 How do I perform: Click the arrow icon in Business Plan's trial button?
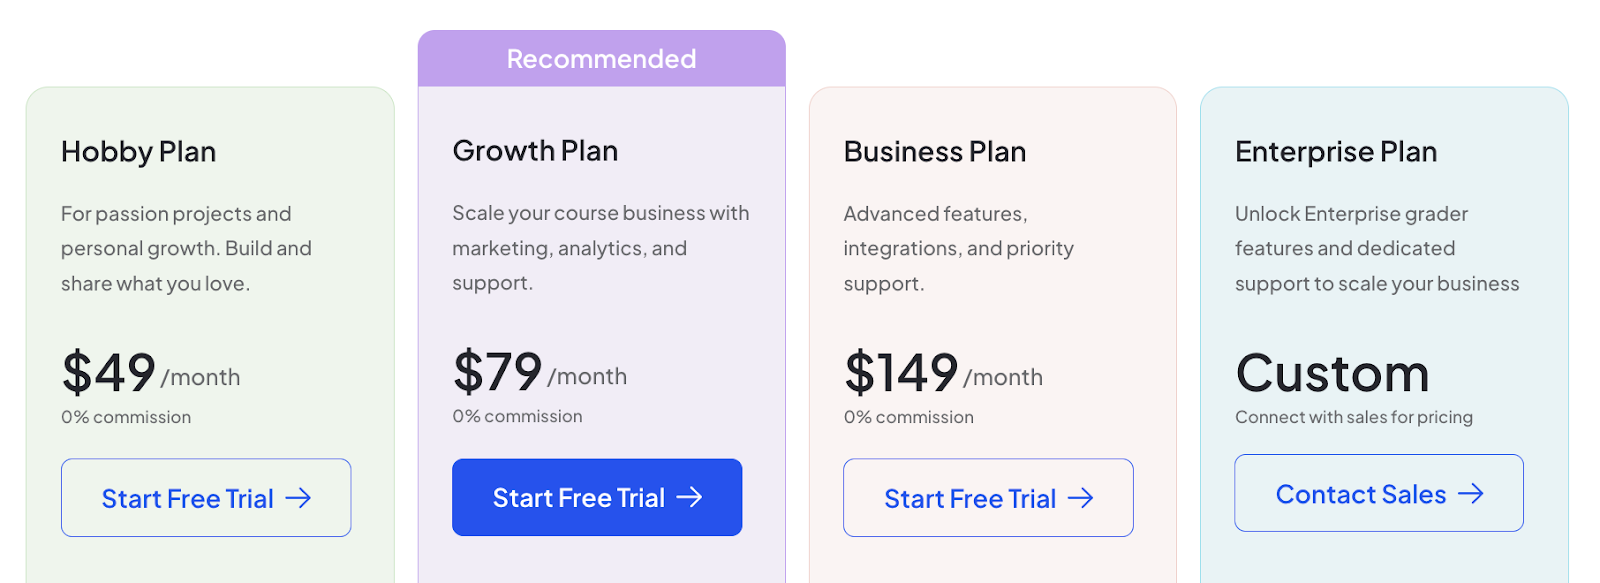pyautogui.click(x=1083, y=498)
